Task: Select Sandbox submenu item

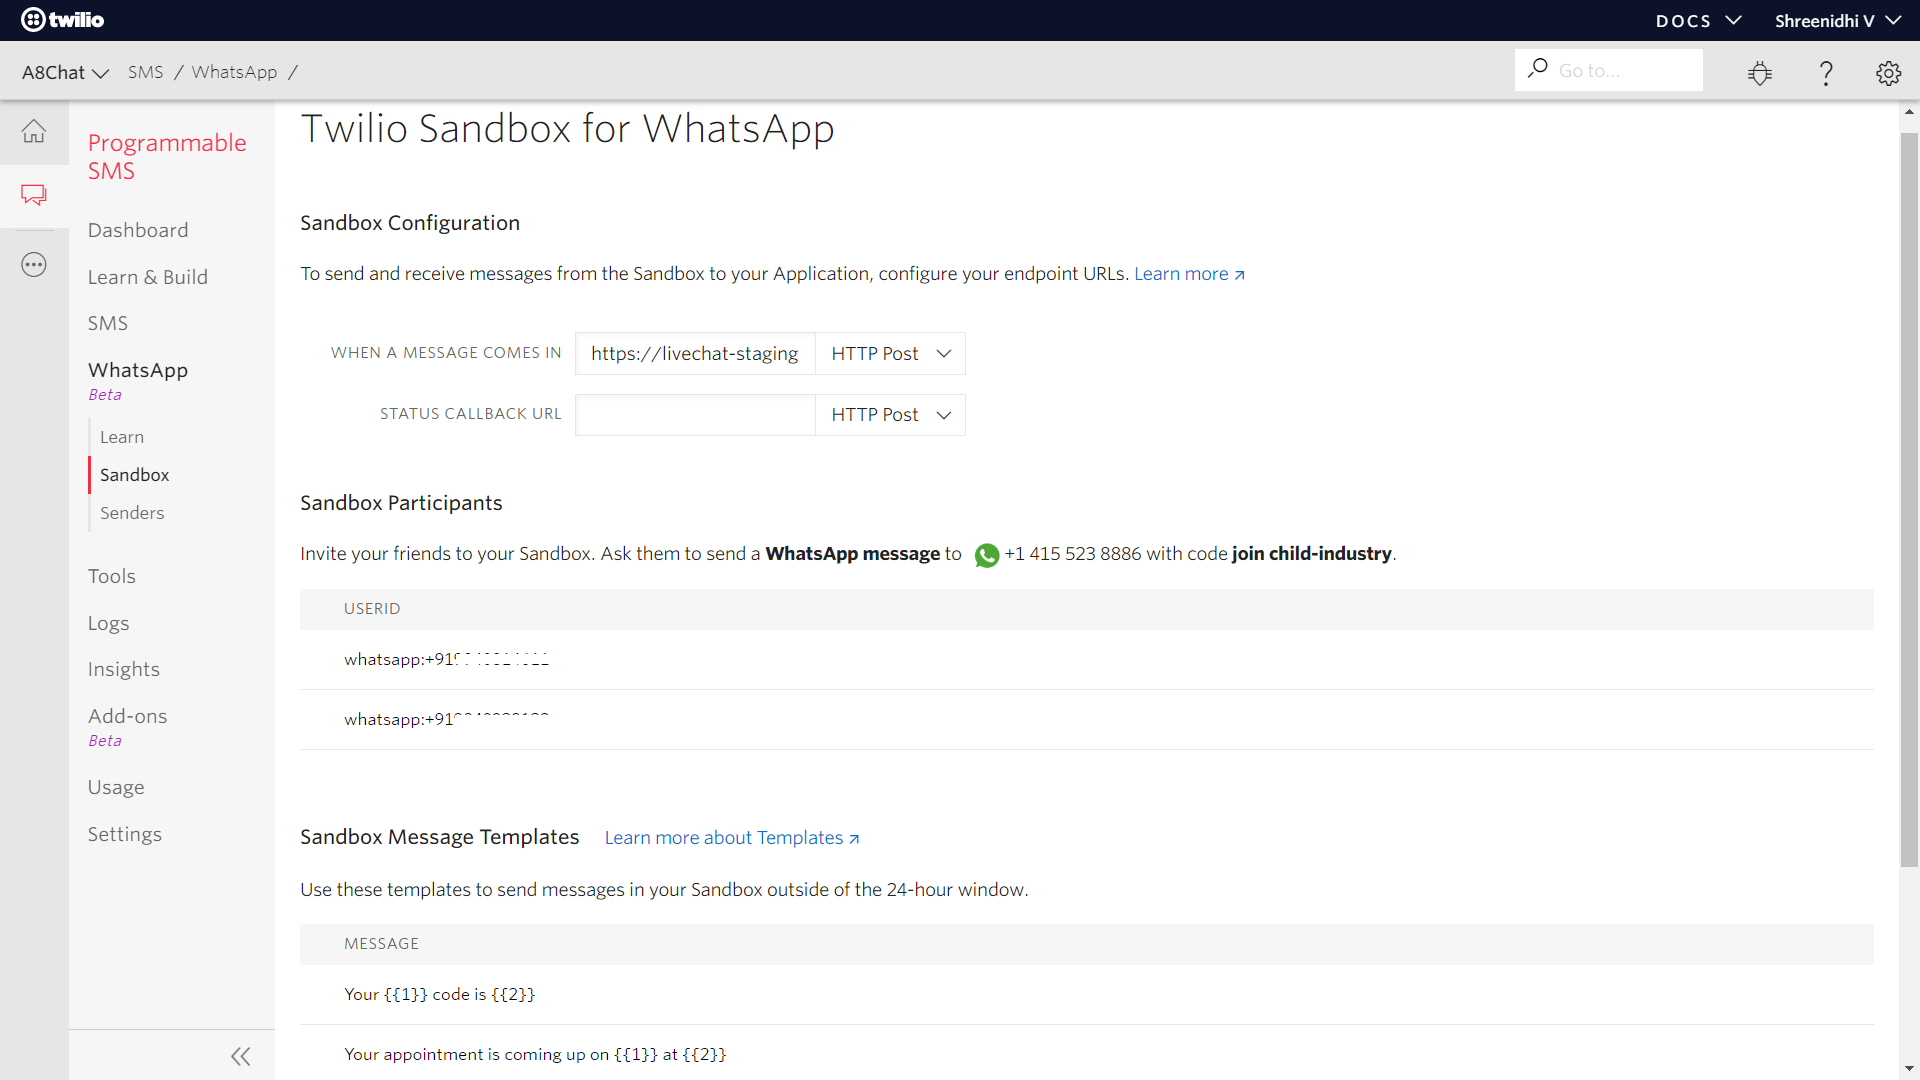Action: (135, 475)
